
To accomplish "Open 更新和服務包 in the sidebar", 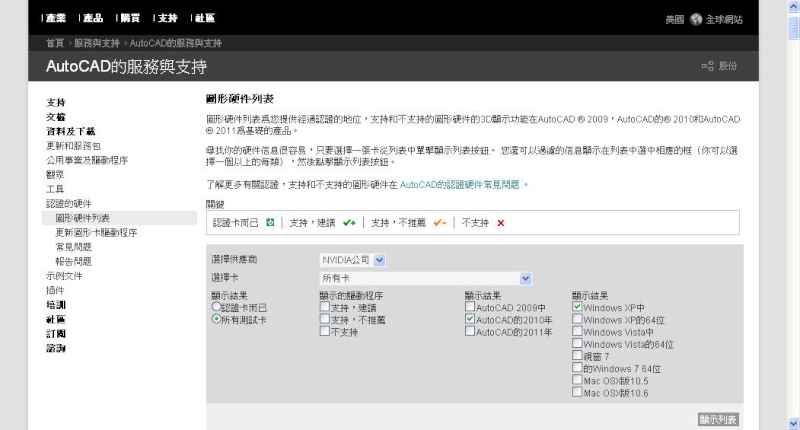I will (73, 146).
